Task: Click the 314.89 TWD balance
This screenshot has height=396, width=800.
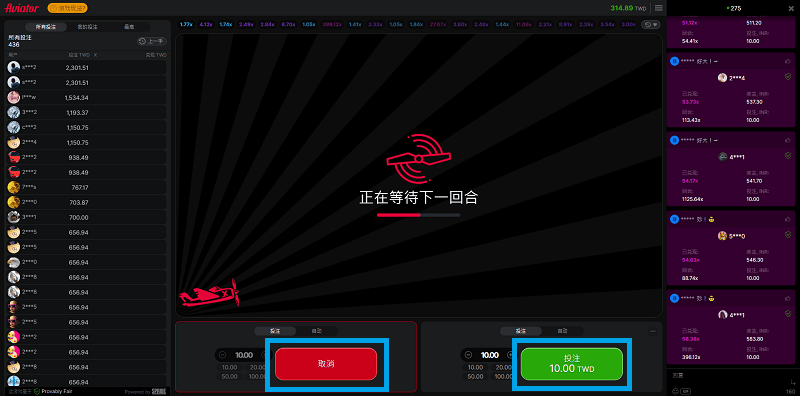Action: click(x=629, y=8)
